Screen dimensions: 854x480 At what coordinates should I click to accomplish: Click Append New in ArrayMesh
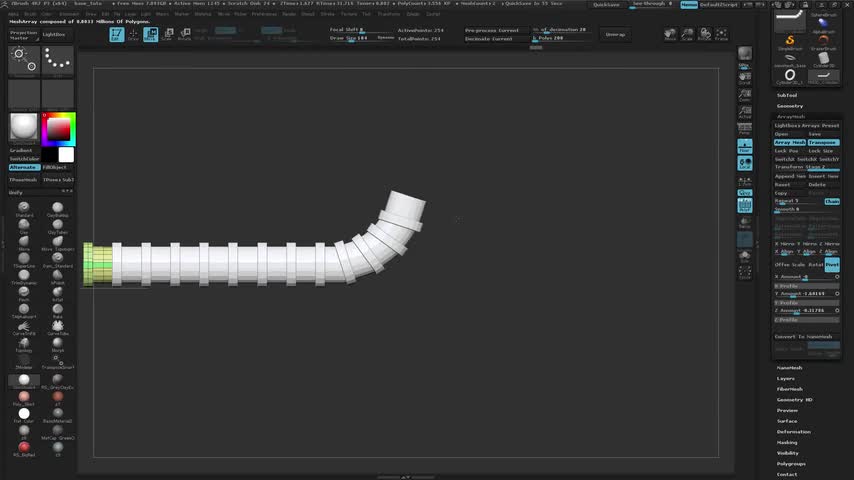tap(790, 176)
